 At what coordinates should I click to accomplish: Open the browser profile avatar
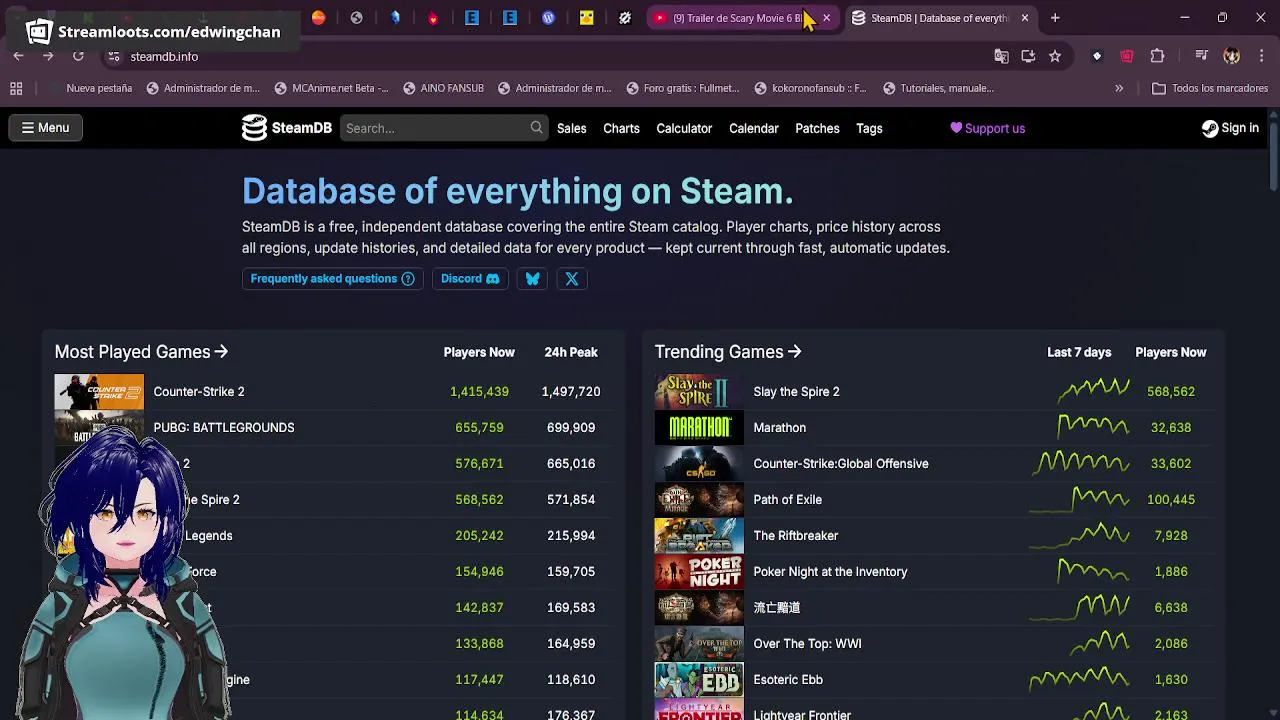pyautogui.click(x=1232, y=57)
